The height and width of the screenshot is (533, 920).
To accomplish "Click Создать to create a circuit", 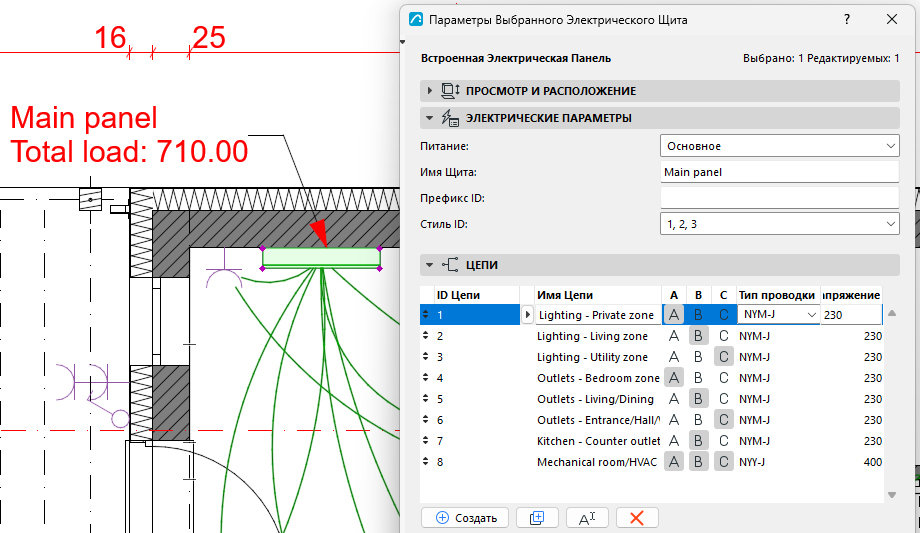I will coord(465,518).
